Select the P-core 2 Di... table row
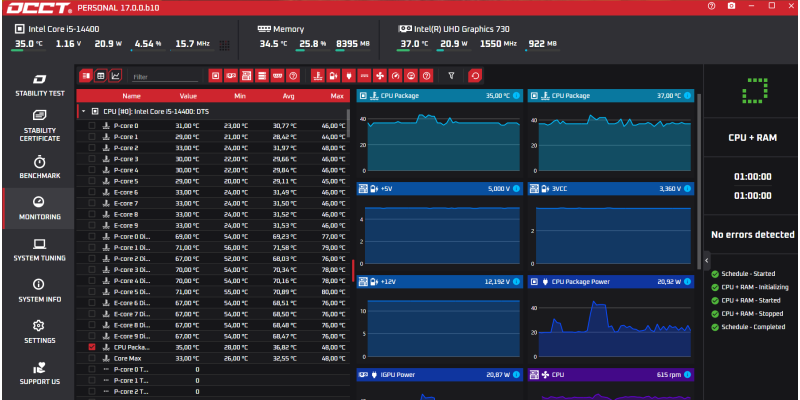Viewport: 800px width, 400px height. click(x=213, y=259)
